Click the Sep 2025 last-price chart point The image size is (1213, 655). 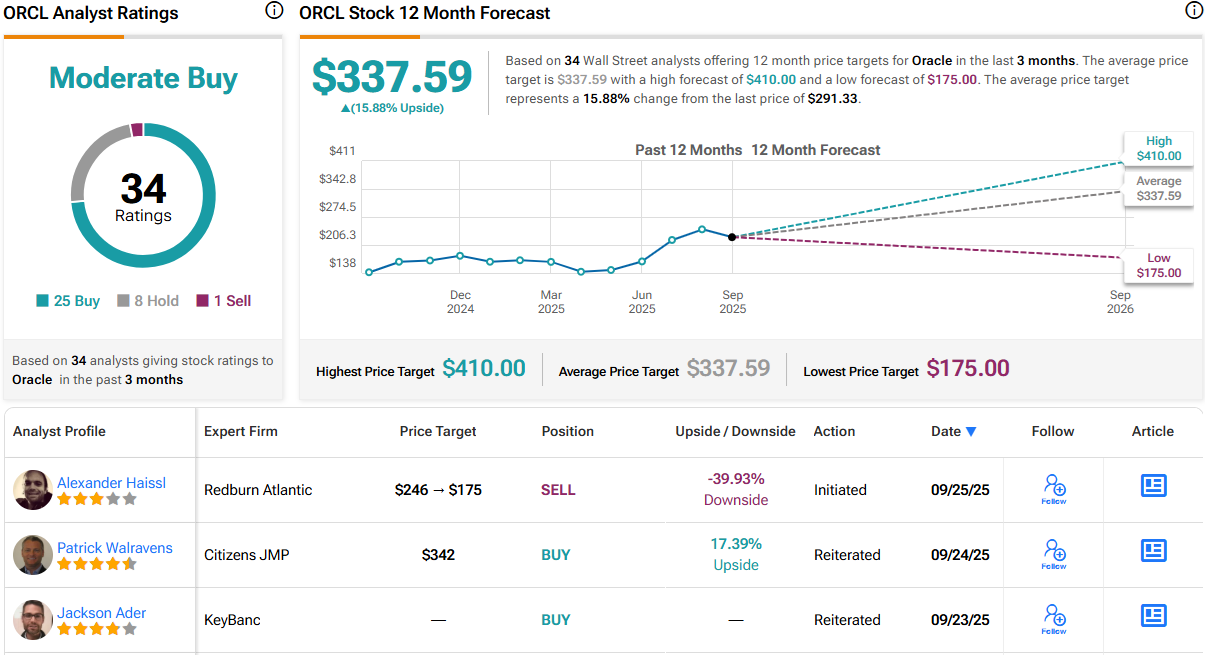point(732,237)
